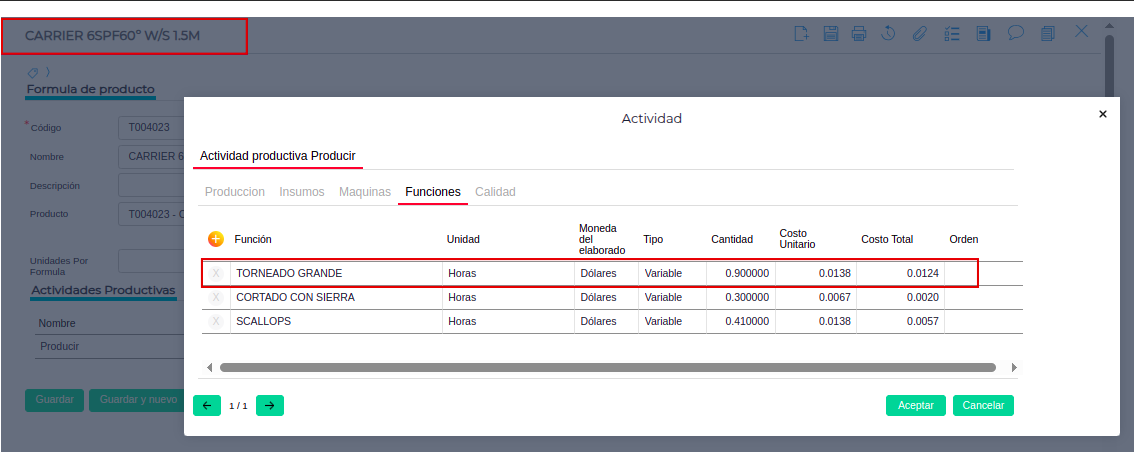This screenshot has height=452, width=1134.
Task: Click the history clock icon
Action: point(888,33)
